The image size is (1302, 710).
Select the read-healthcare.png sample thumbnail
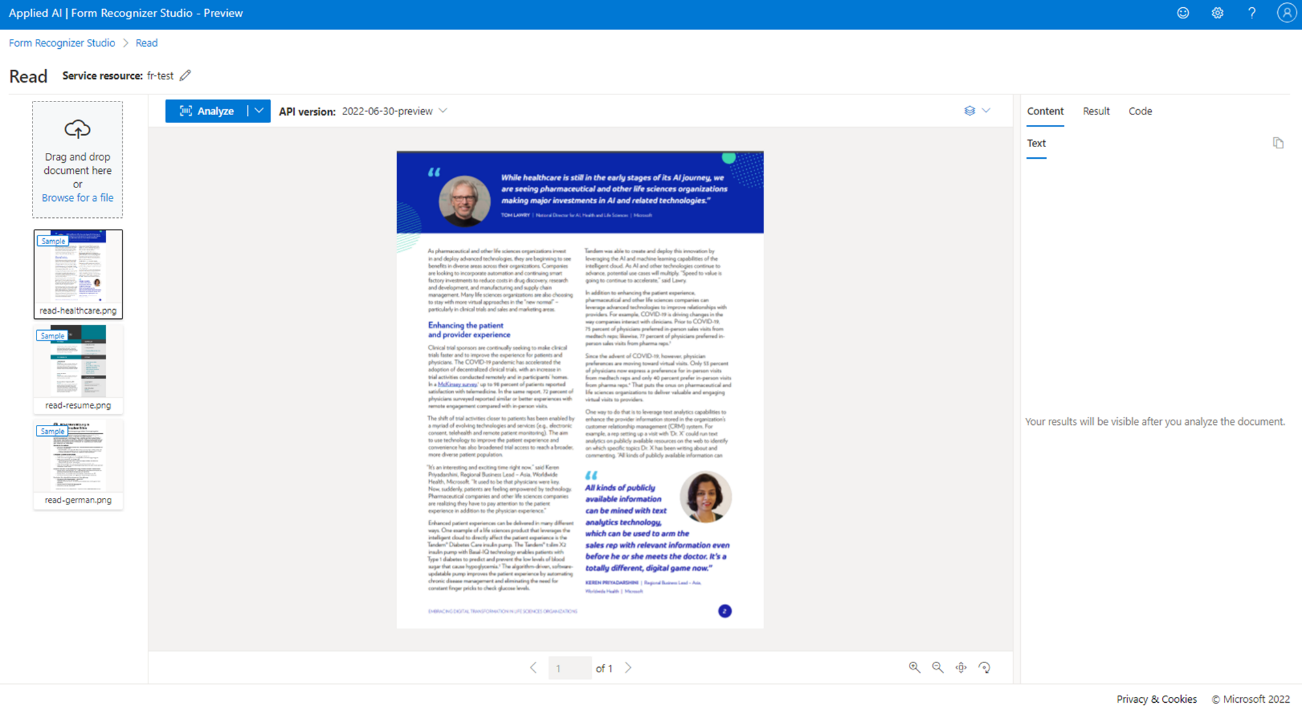[x=78, y=274]
